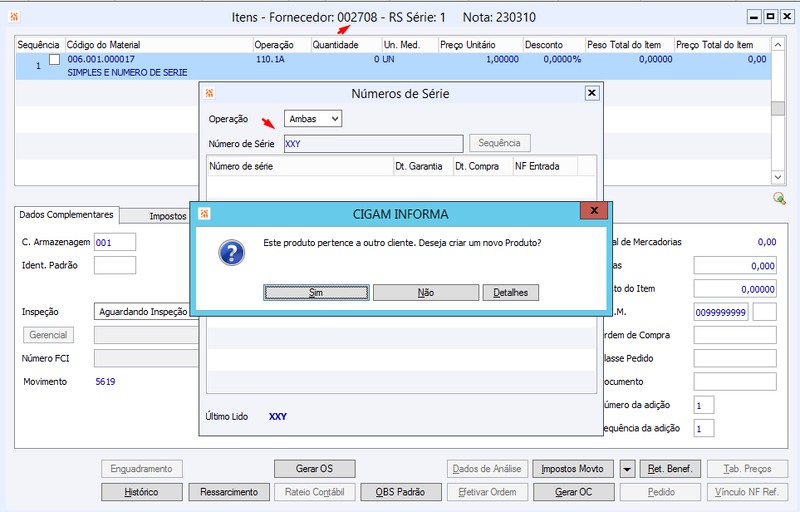
Task: Click the Ressarcimento button
Action: (x=229, y=492)
